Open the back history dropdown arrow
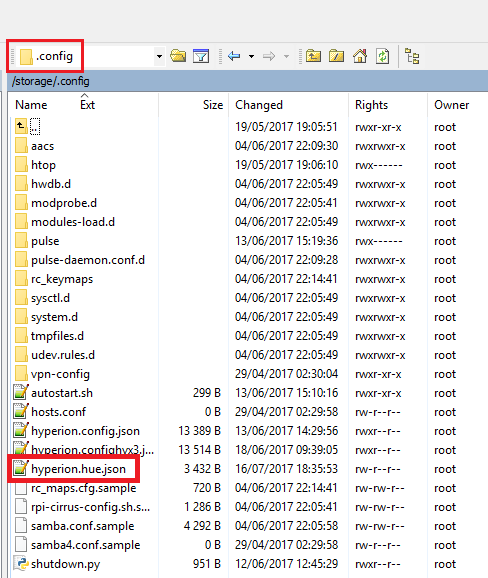 251,56
